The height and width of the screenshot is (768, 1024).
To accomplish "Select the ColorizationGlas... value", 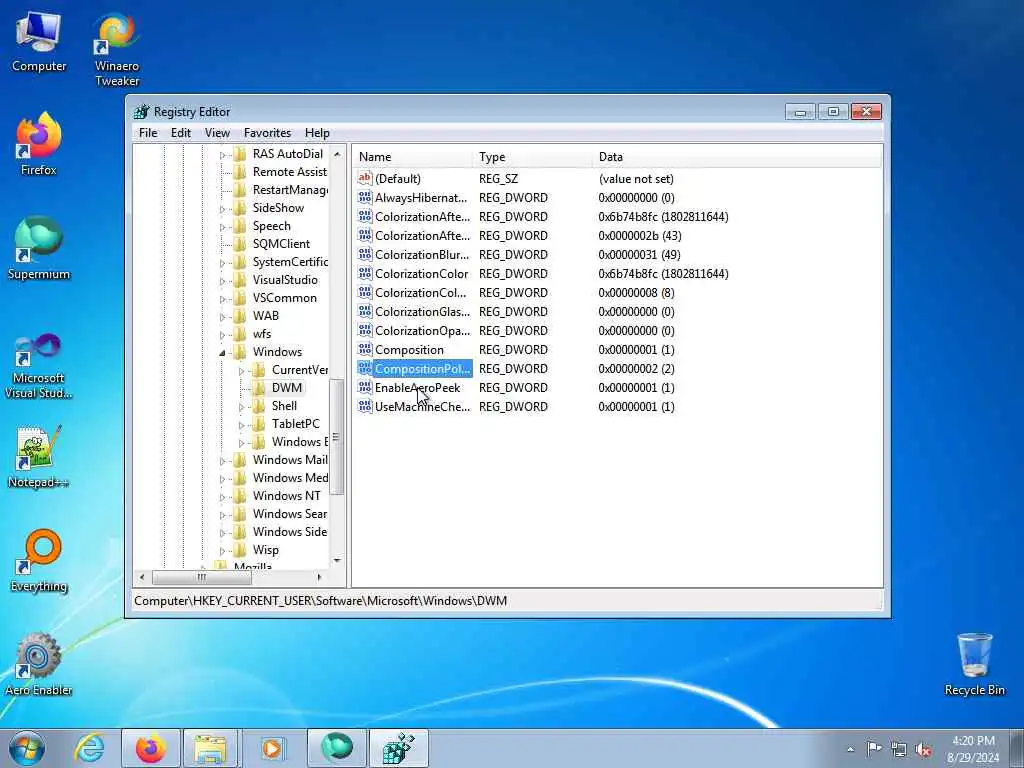I will [x=423, y=312].
